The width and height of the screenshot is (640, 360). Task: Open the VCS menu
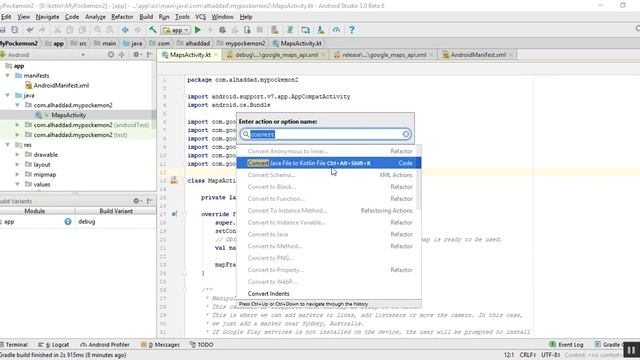point(200,17)
